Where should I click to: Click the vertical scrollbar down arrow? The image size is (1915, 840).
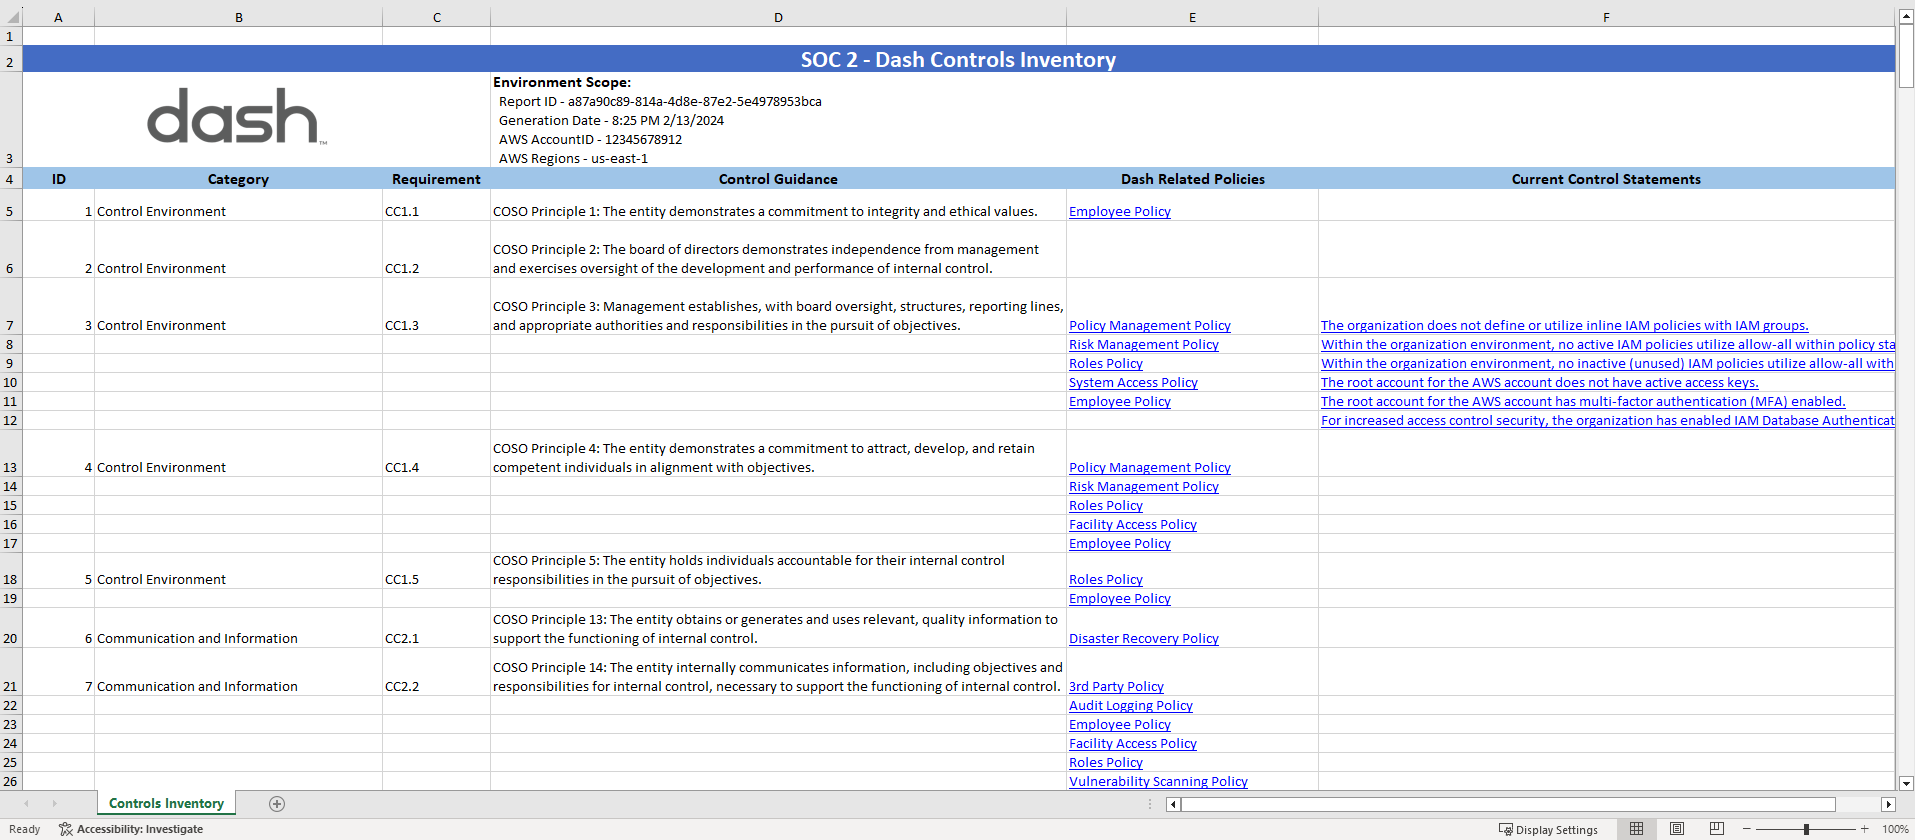click(x=1906, y=783)
